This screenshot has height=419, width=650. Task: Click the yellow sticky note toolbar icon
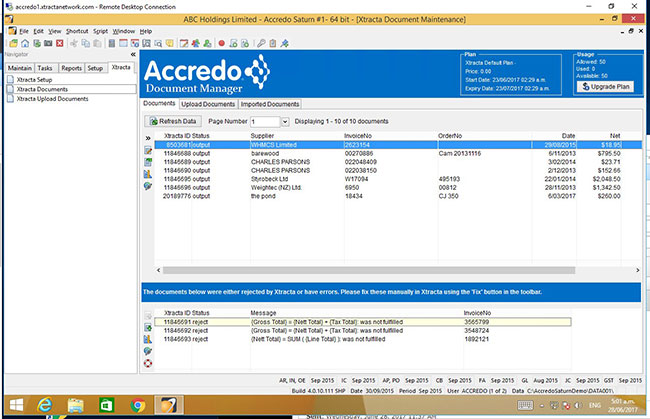click(170, 43)
